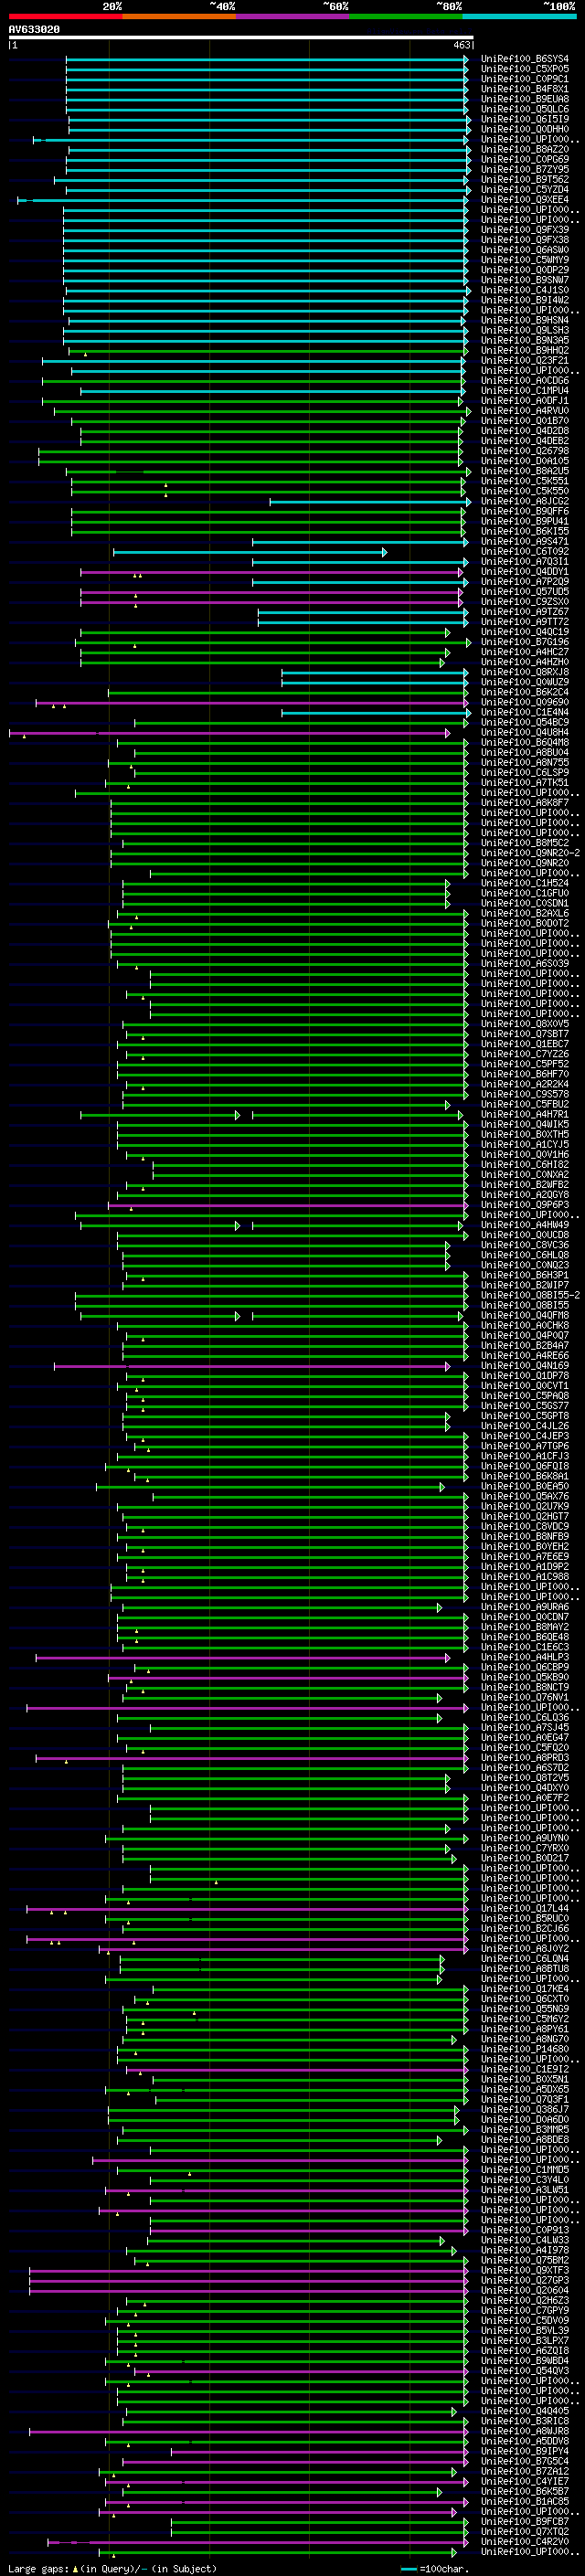Select subject label UniRef100_C1MPU4
585x2576 pixels.
click(x=524, y=391)
